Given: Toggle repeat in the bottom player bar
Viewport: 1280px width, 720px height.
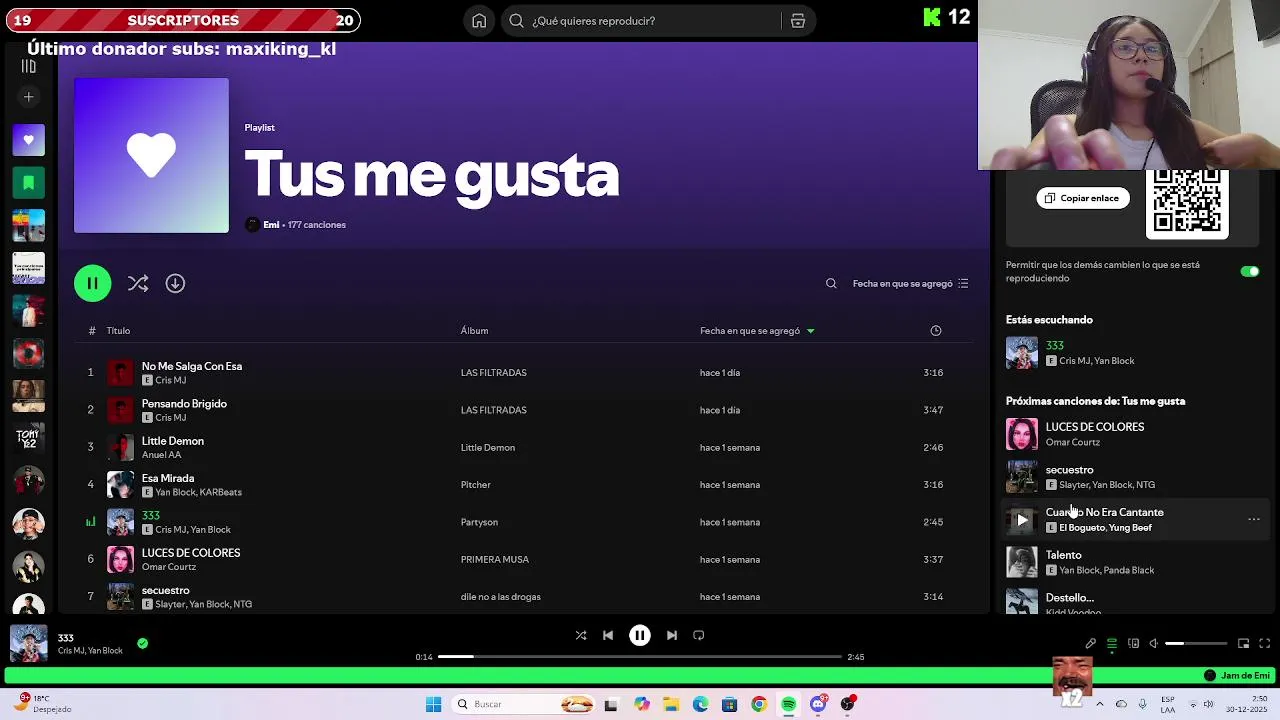Looking at the screenshot, I should (x=699, y=636).
